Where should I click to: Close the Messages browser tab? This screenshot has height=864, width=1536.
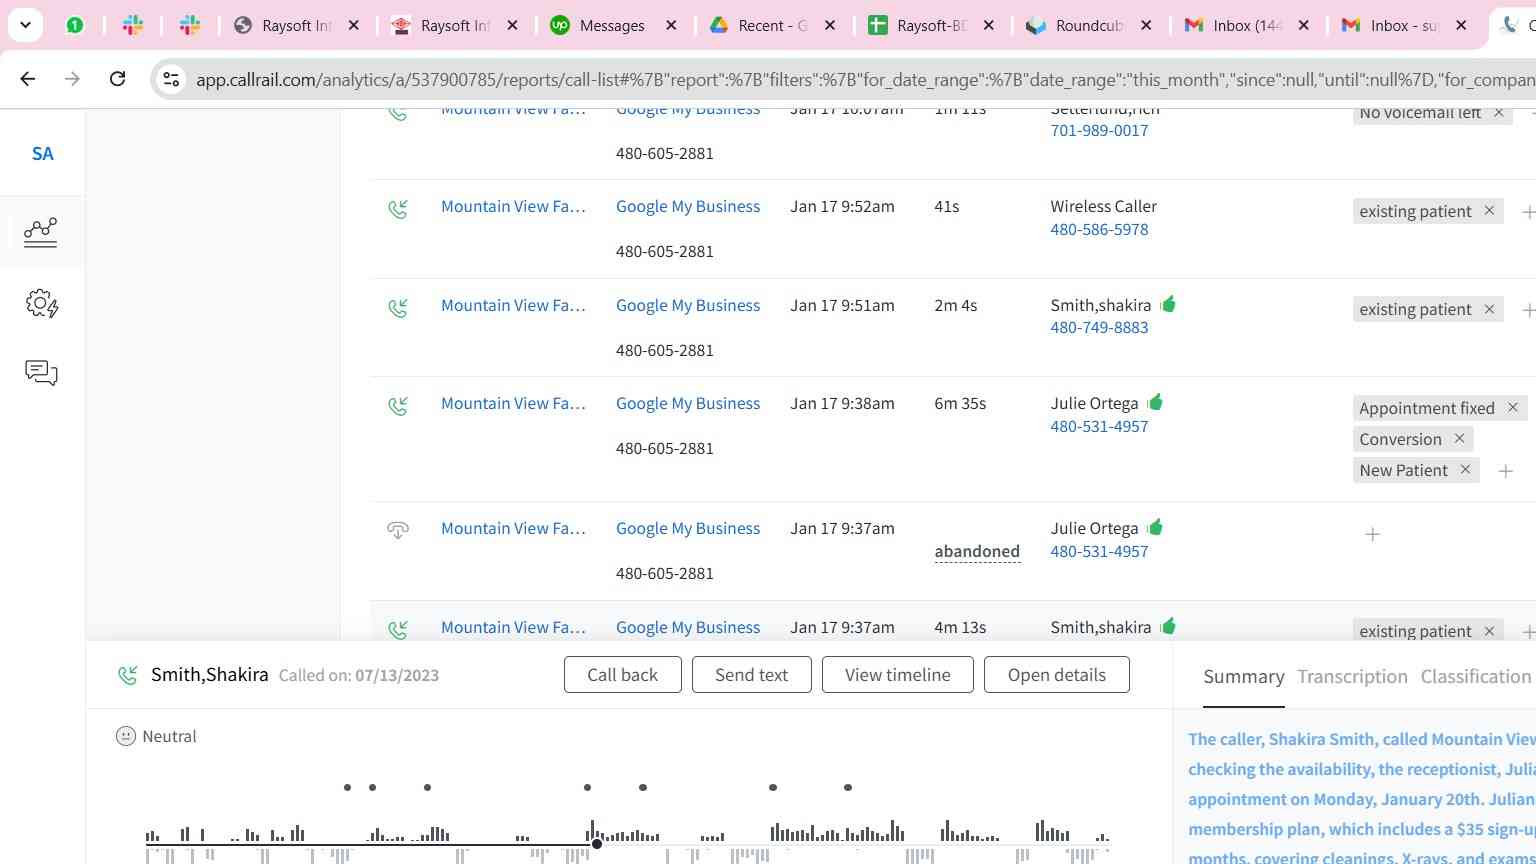[671, 25]
